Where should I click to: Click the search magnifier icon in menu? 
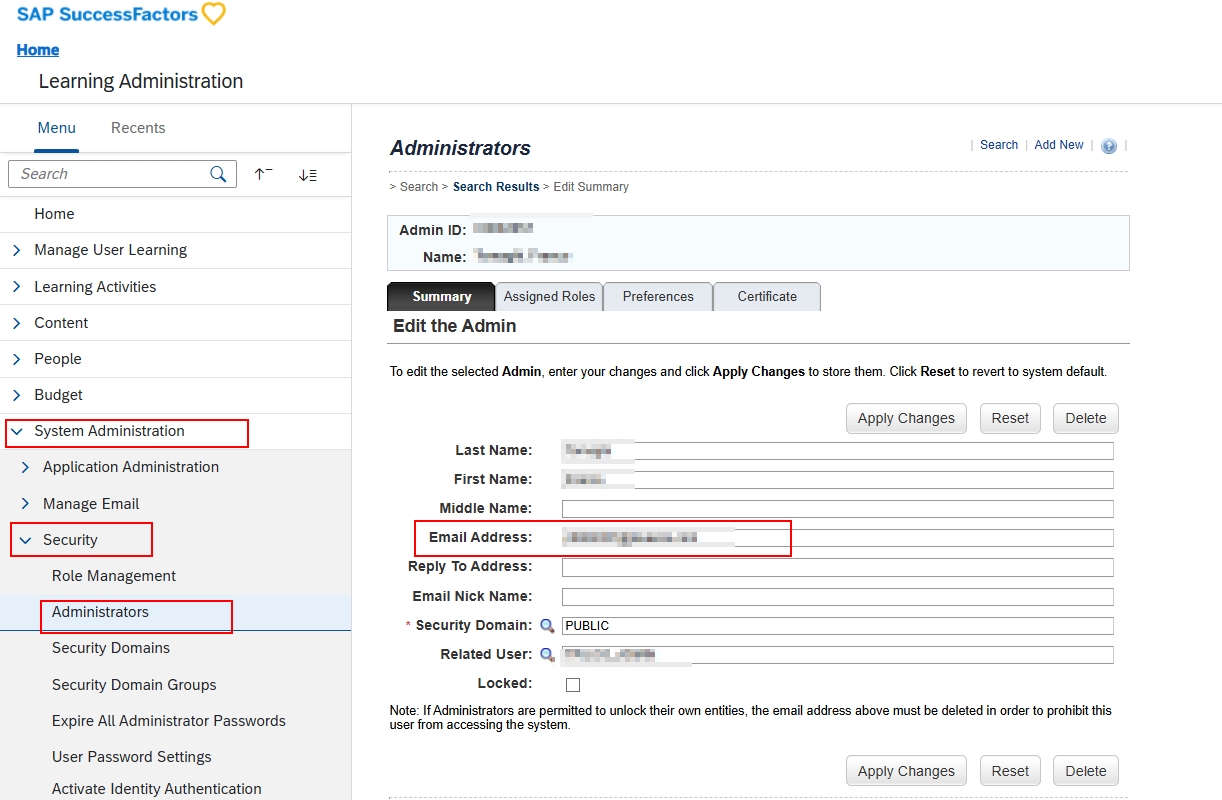(x=218, y=174)
